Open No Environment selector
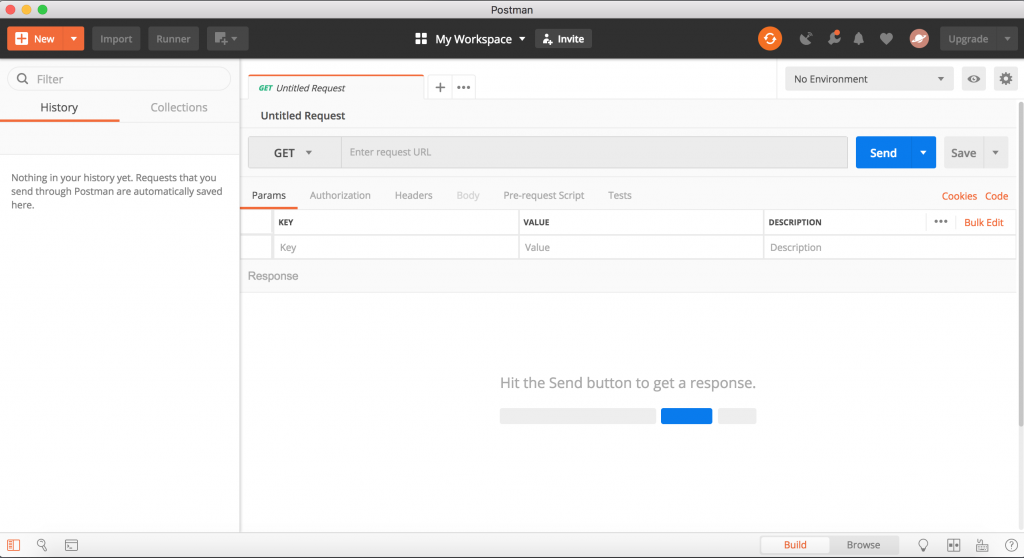The width and height of the screenshot is (1024, 558). 869,79
